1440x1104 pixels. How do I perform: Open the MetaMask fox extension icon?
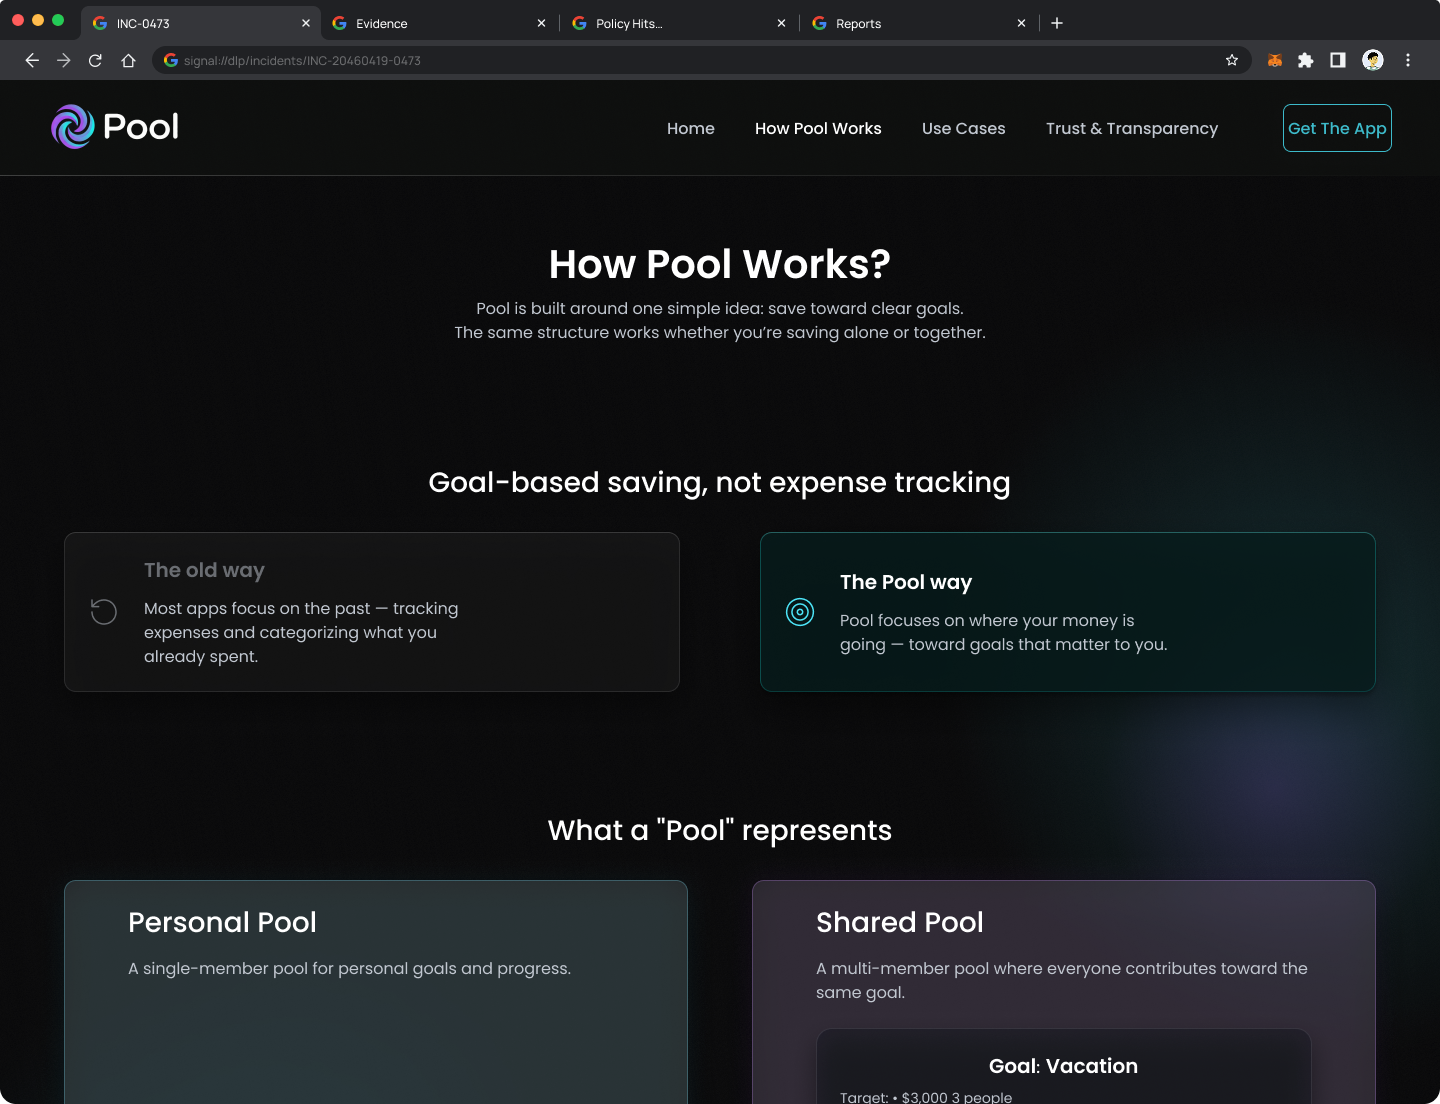1274,61
